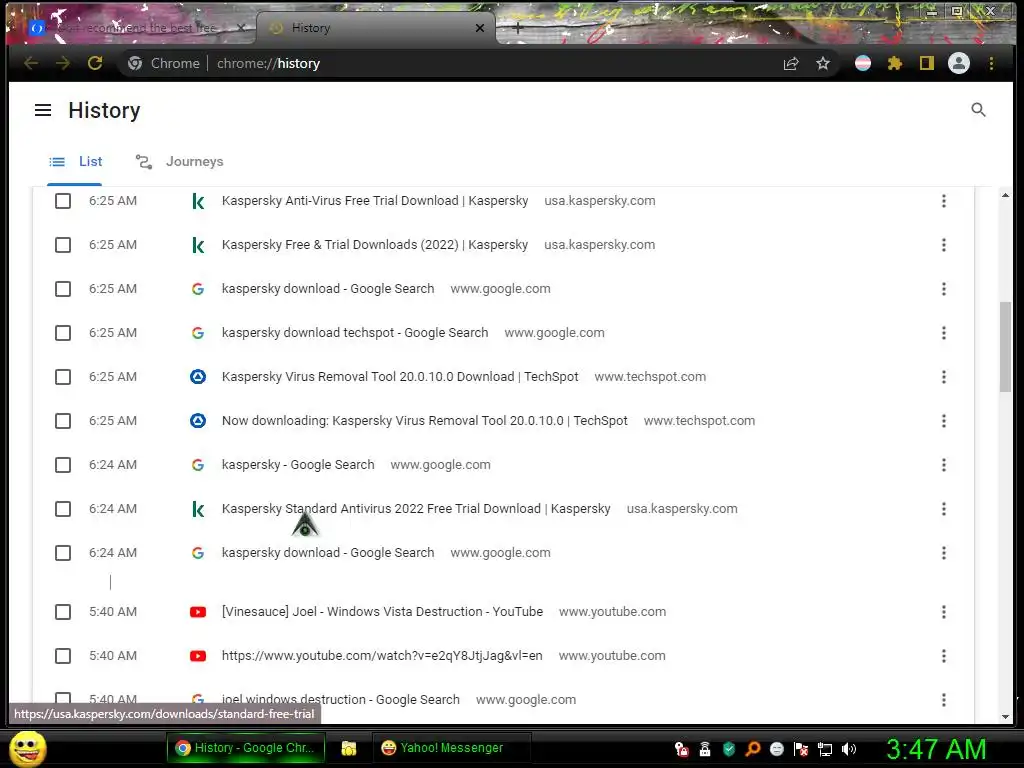This screenshot has width=1024, height=768.
Task: Open Yahoo! Messenger taskbar item
Action: (x=451, y=748)
